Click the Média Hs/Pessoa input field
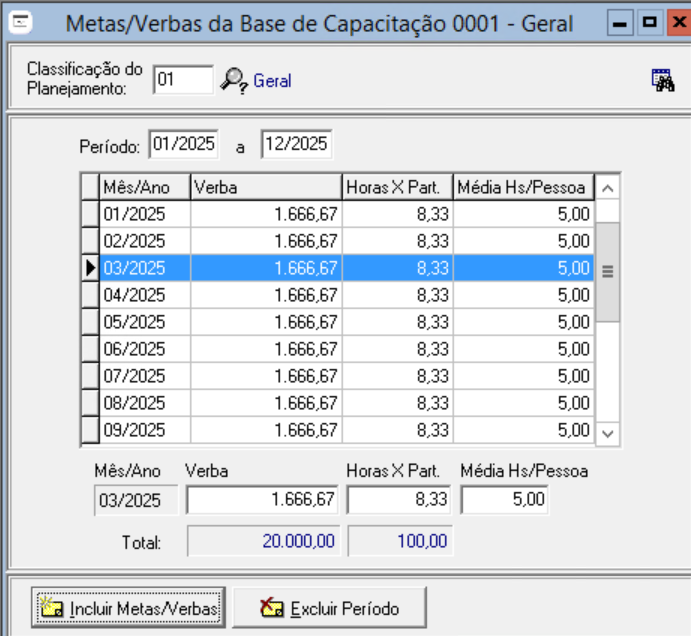 coord(505,499)
